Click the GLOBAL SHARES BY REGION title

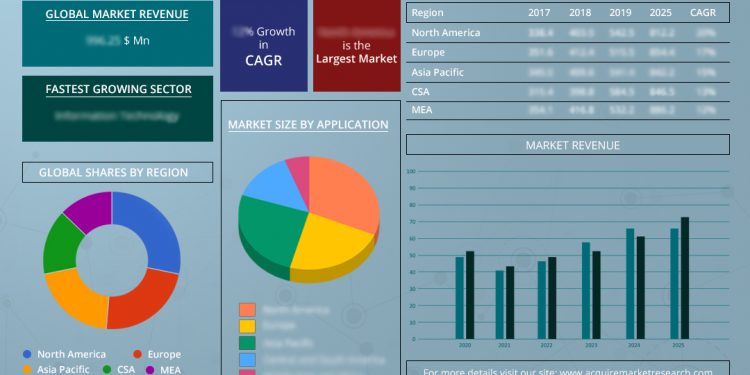click(113, 173)
